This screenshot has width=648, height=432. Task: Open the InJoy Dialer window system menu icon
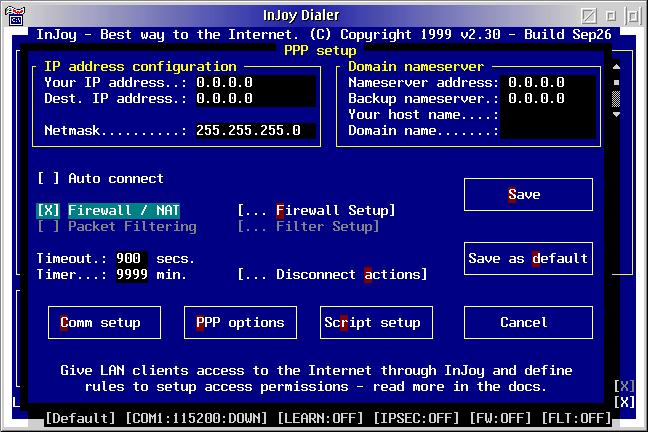point(15,15)
